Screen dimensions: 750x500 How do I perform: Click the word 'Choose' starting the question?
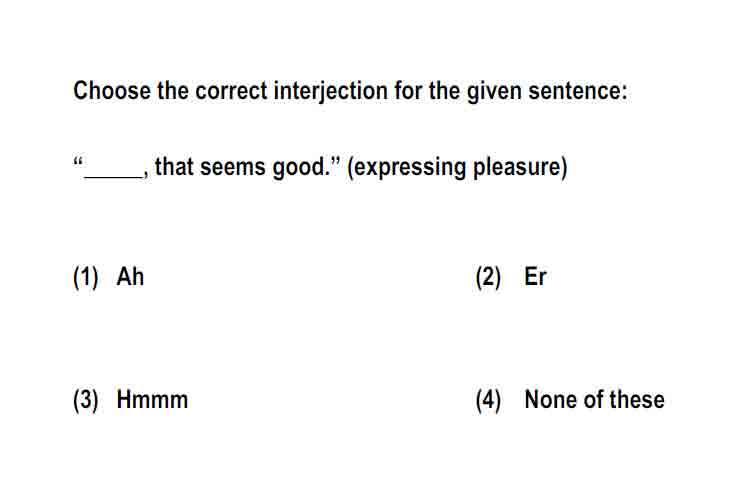112,90
